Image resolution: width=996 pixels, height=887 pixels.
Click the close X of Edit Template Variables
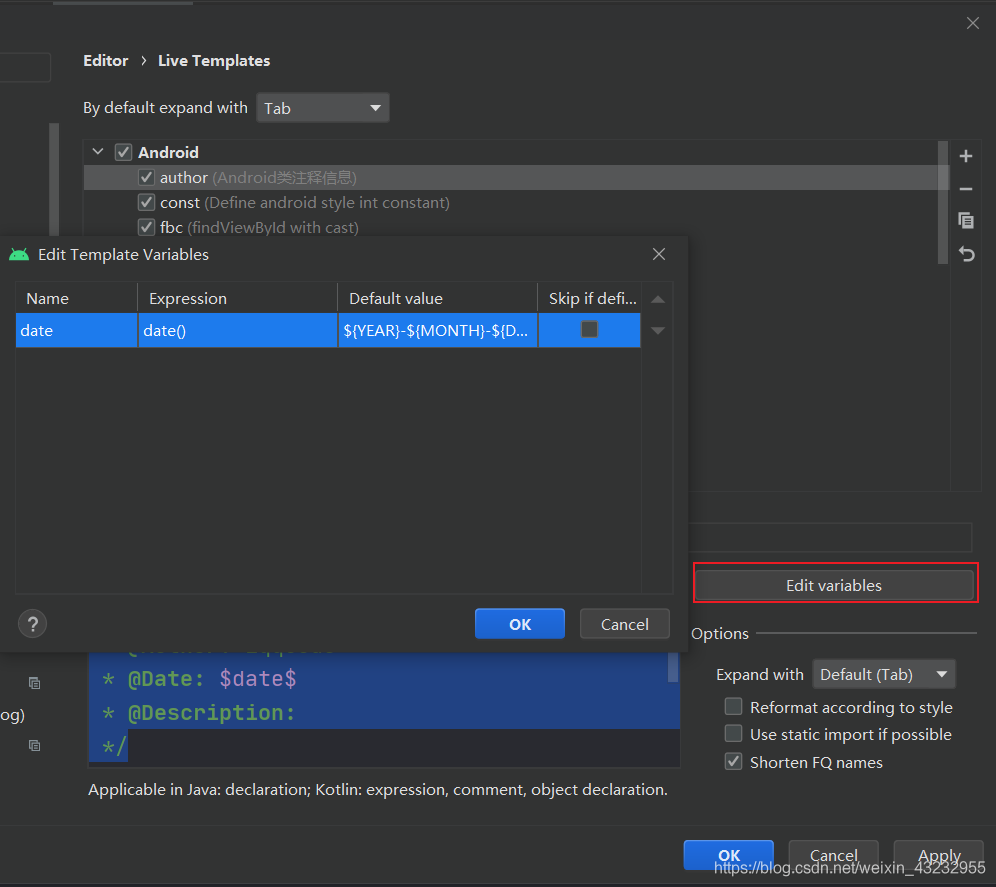pyautogui.click(x=658, y=254)
